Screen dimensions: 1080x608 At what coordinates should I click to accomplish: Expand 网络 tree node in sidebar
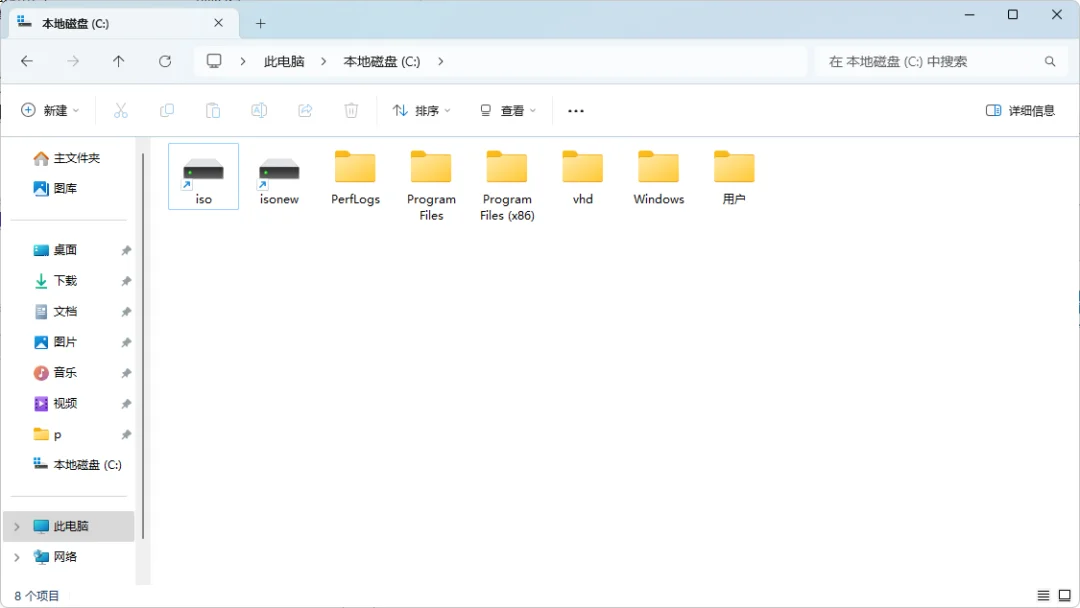pyautogui.click(x=17, y=557)
